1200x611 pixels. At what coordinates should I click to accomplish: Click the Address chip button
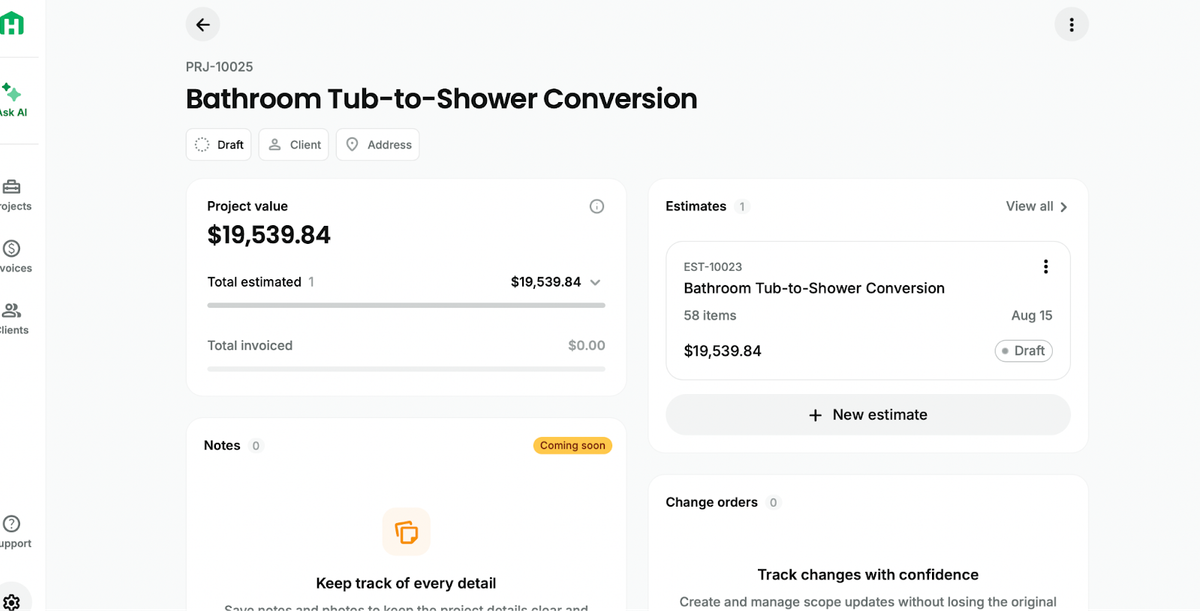click(378, 145)
